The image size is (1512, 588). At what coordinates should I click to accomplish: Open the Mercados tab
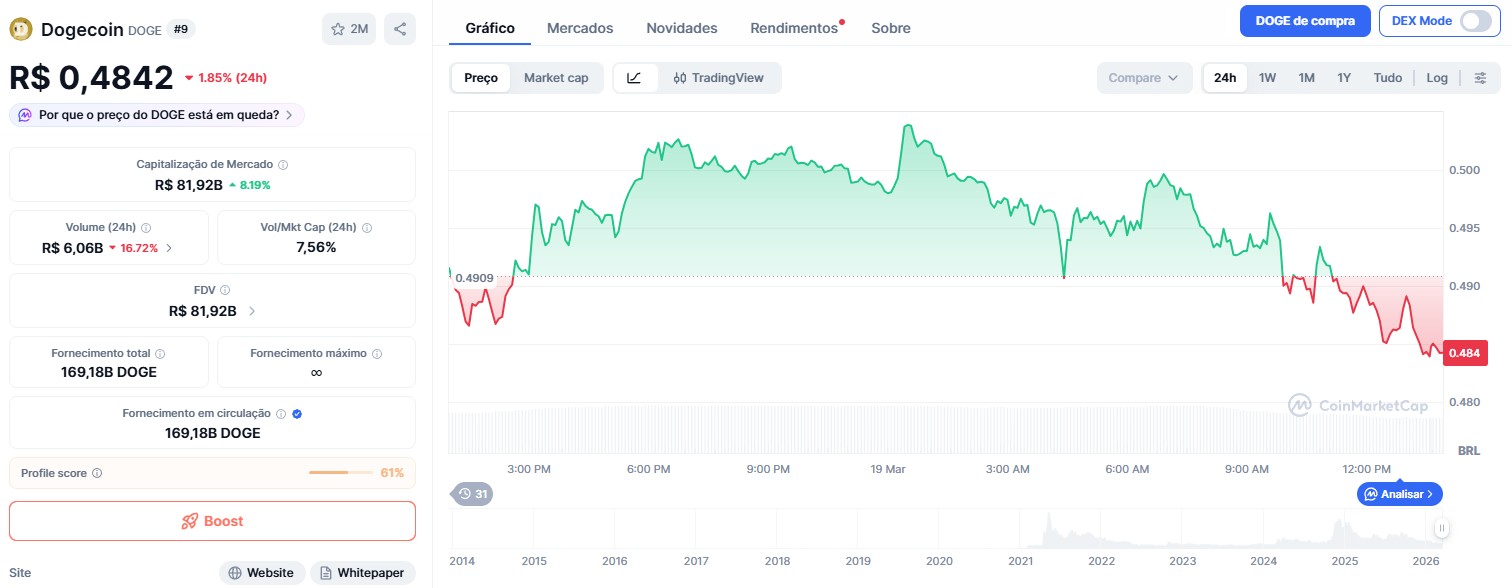pos(580,28)
